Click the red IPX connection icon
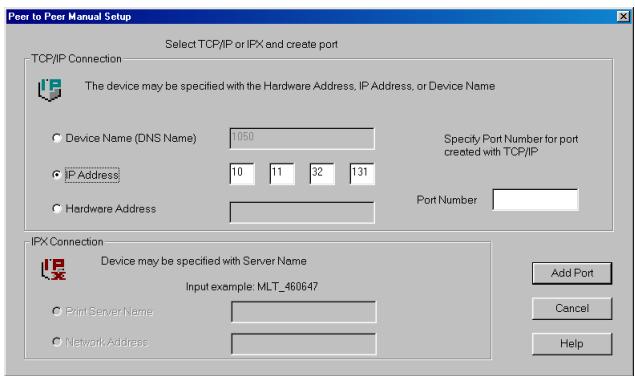Screen dimensions: 635x376 point(53,269)
